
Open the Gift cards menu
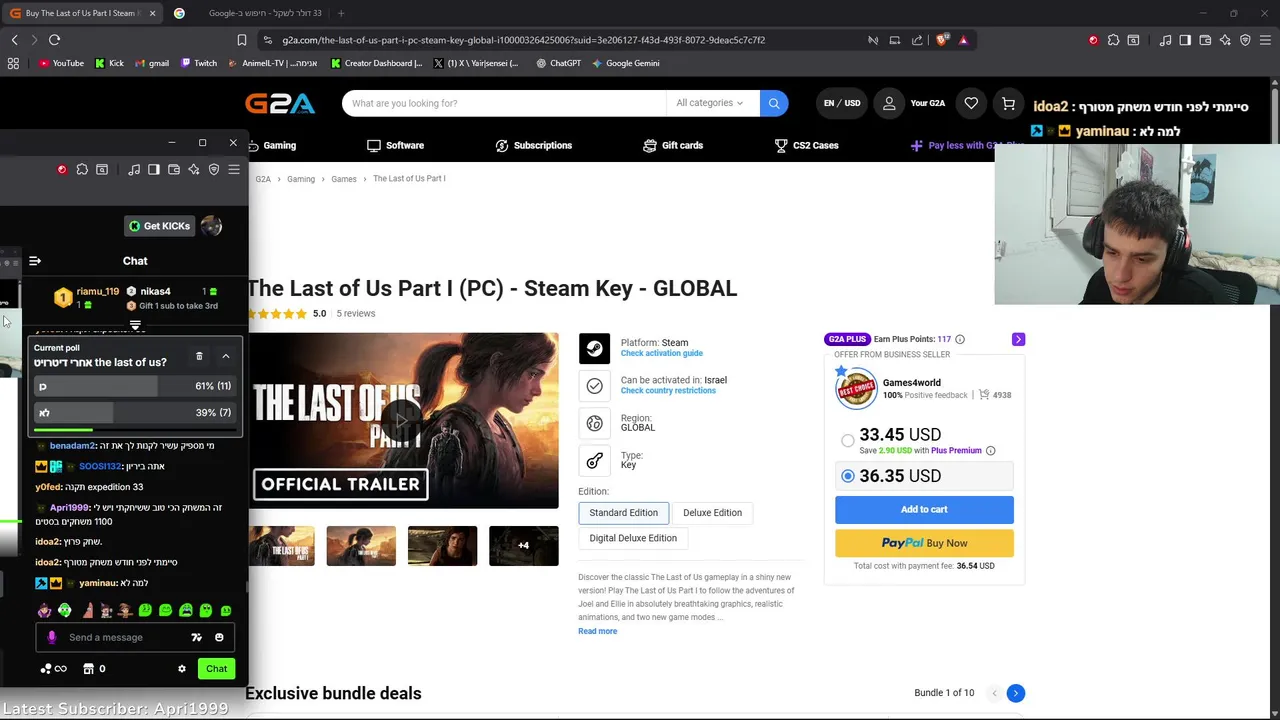click(673, 145)
